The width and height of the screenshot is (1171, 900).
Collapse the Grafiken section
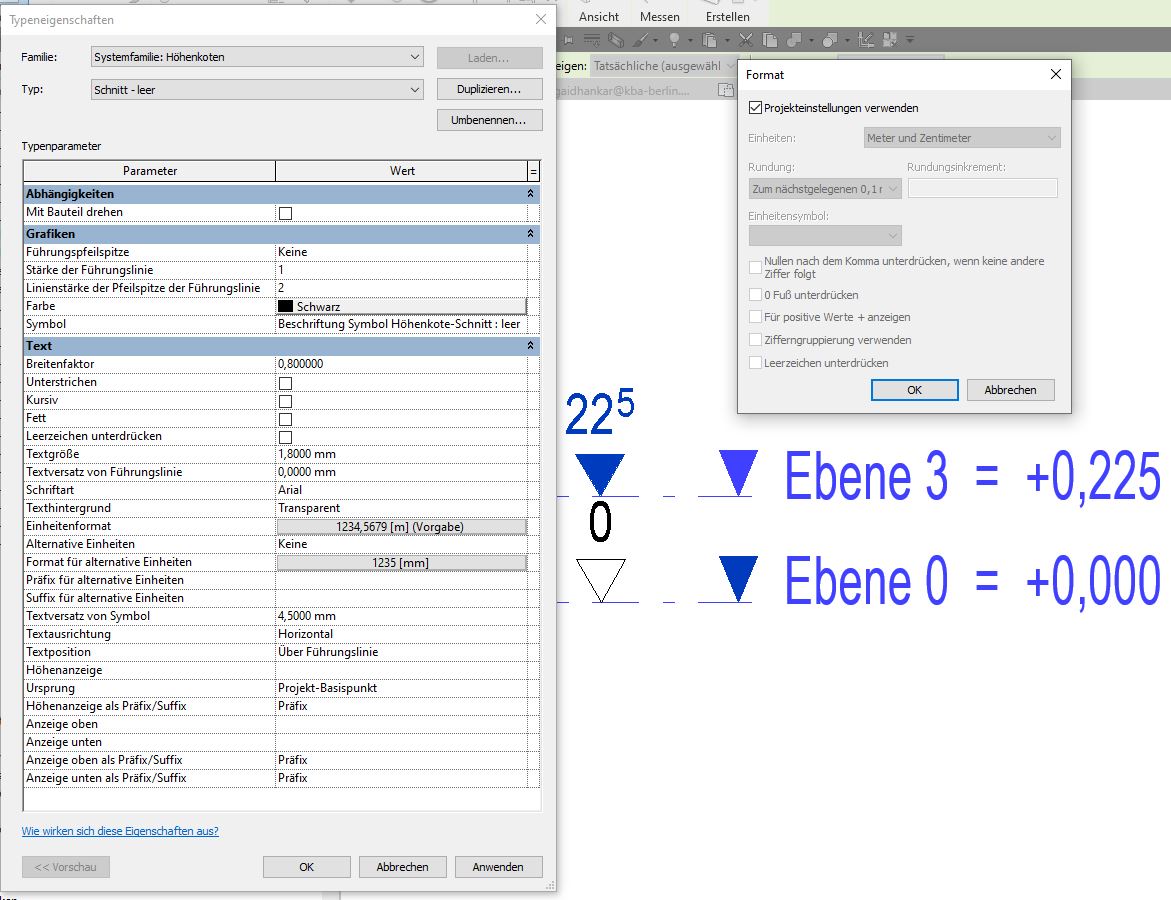(530, 234)
